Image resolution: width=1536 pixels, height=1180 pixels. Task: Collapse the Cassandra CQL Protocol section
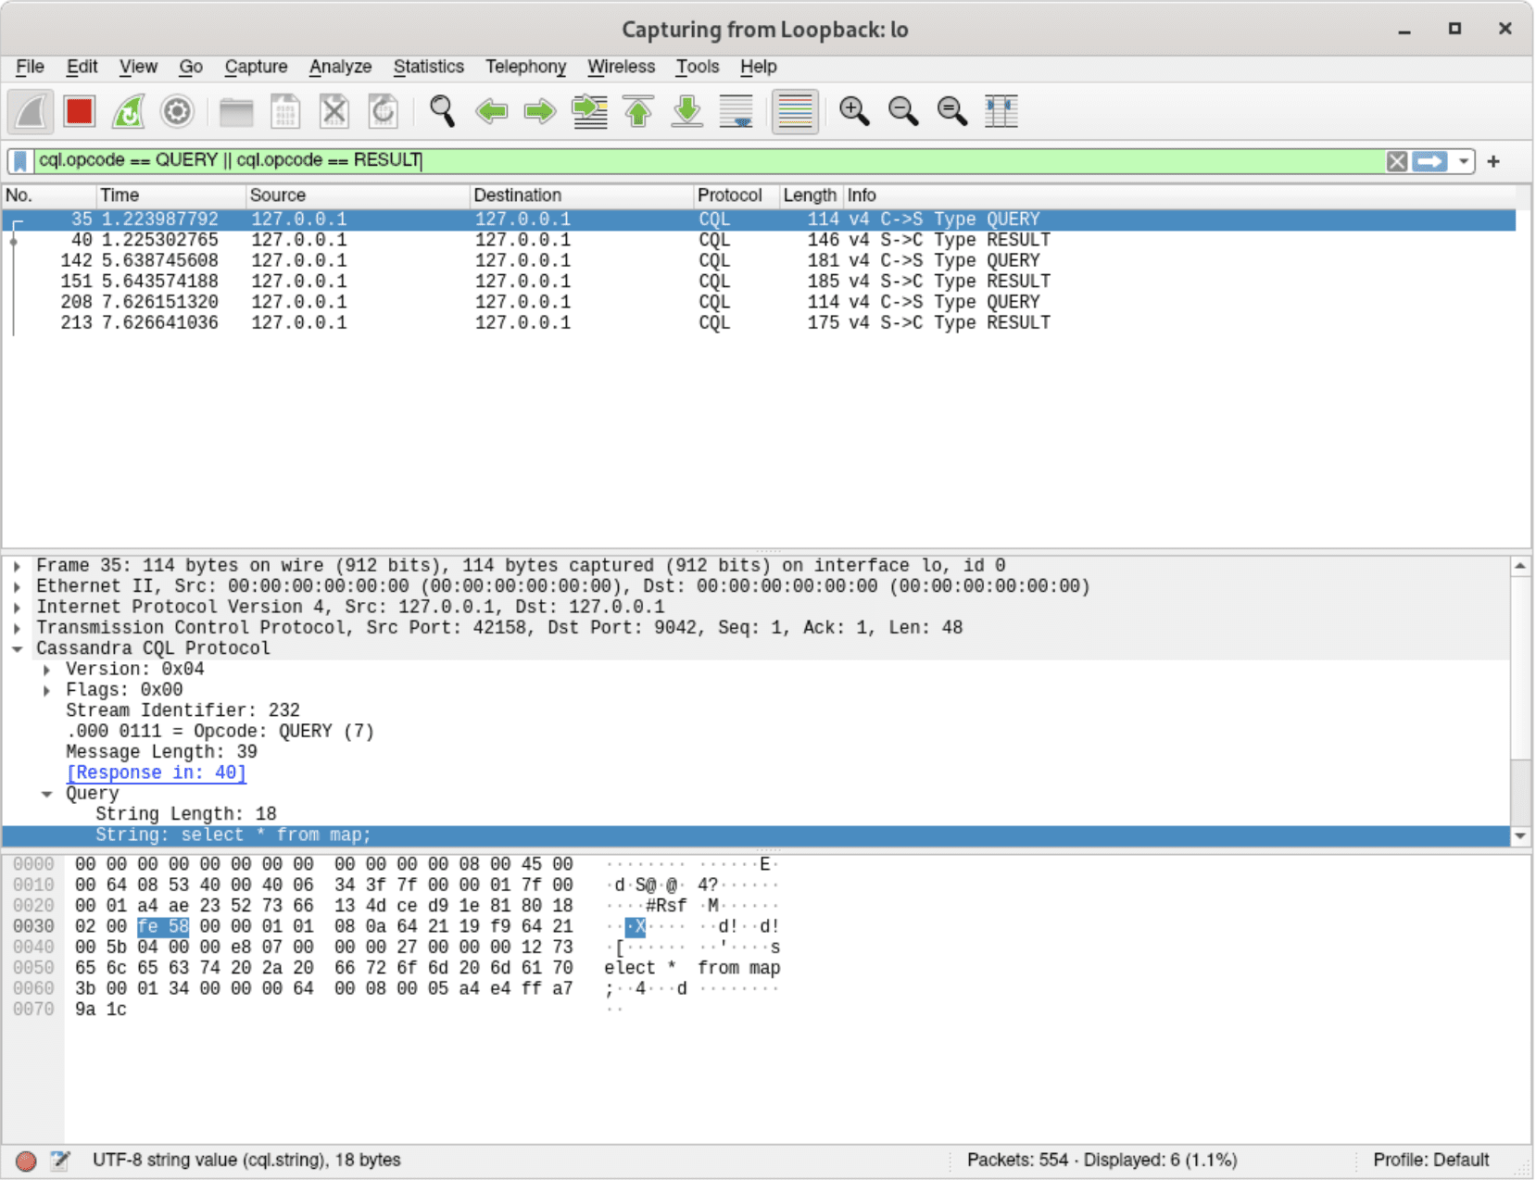(x=17, y=649)
